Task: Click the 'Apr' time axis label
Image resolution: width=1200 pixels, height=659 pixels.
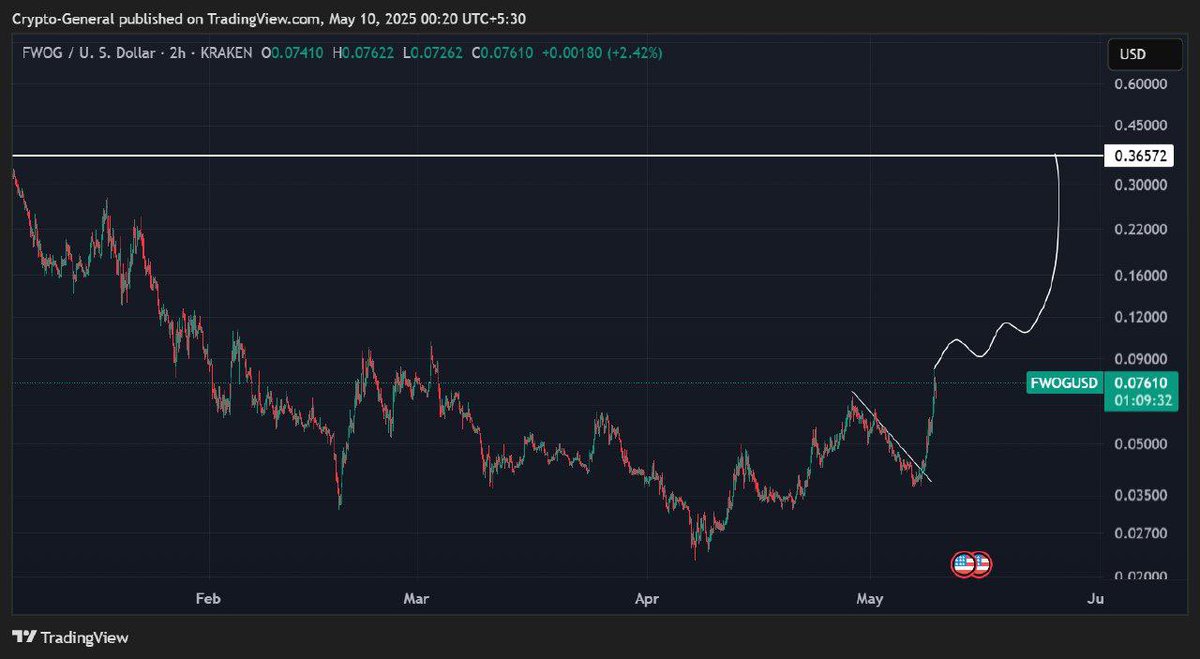Action: coord(648,599)
